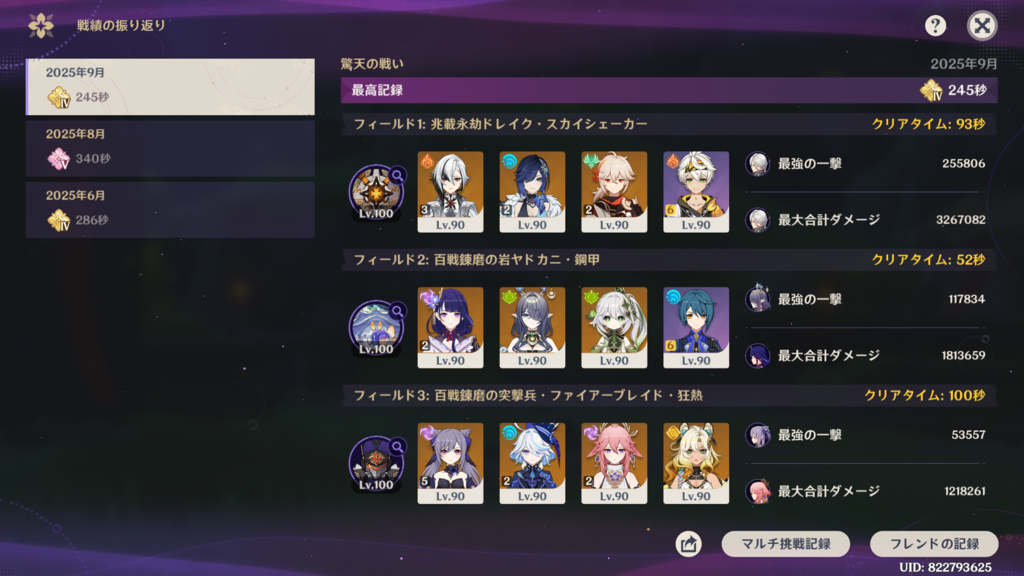Select the 2025年9月 record tab

coord(170,87)
